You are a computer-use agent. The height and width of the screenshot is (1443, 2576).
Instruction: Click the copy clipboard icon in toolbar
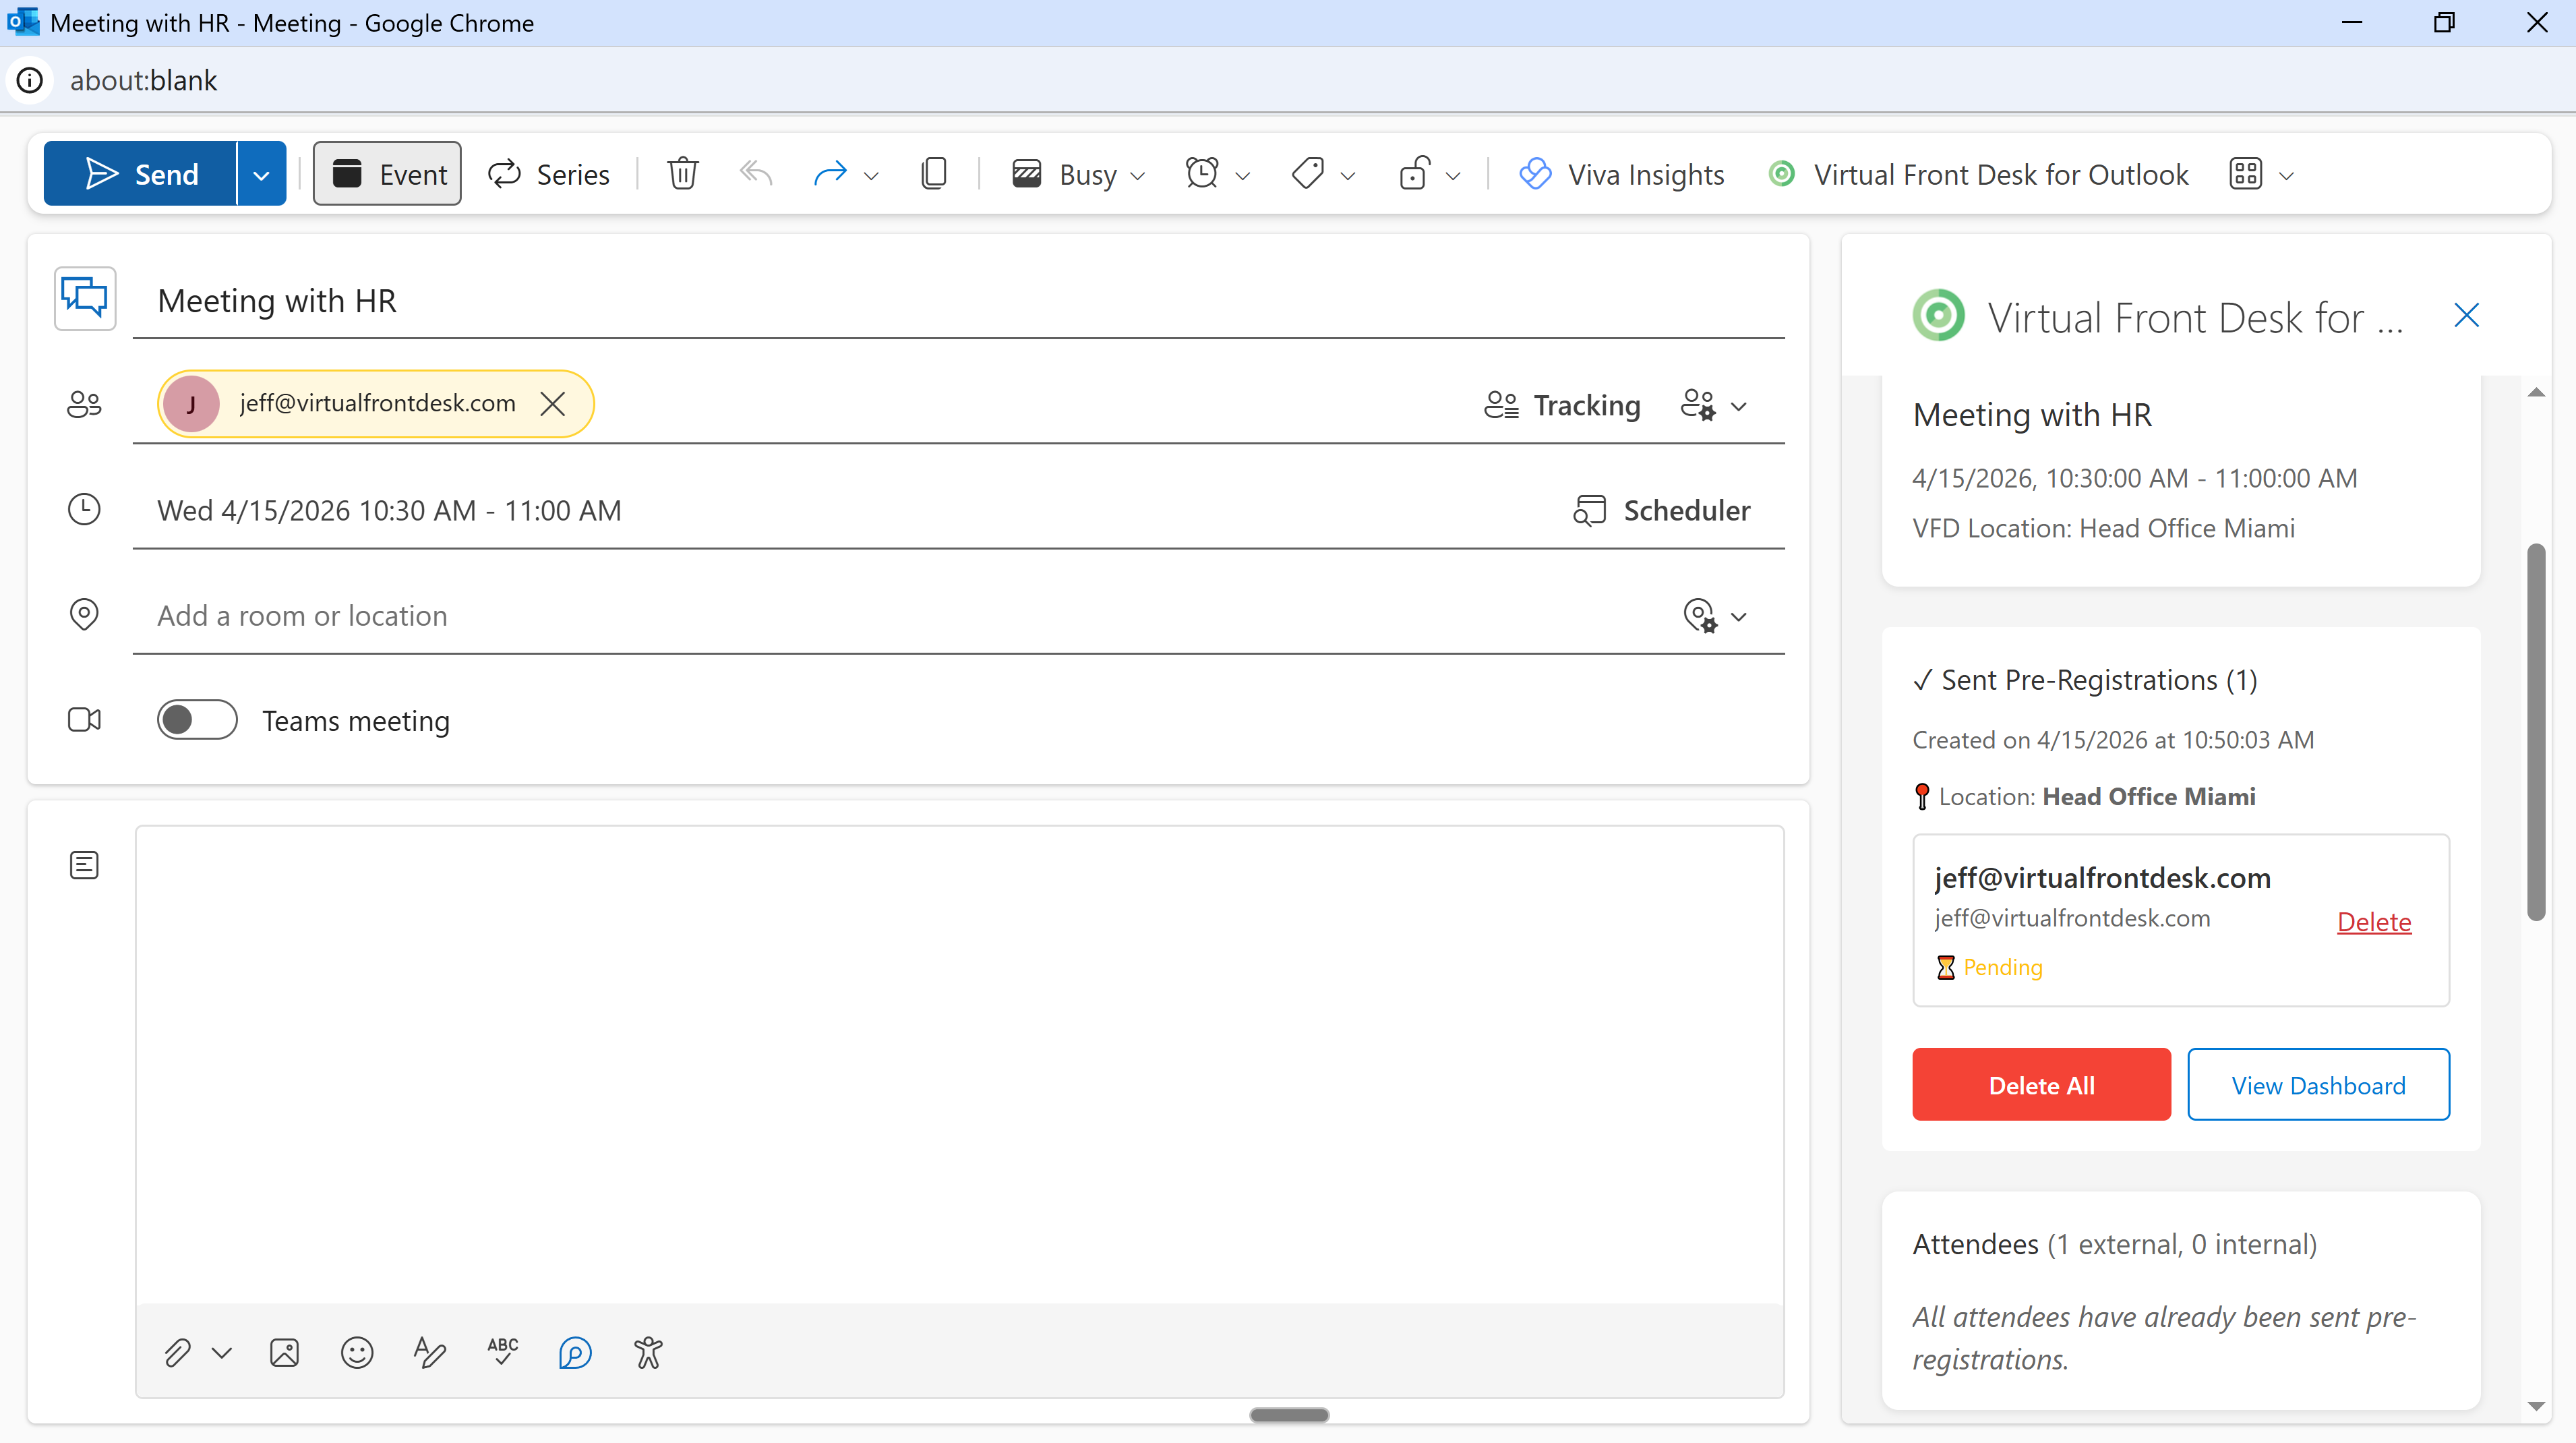tap(933, 174)
